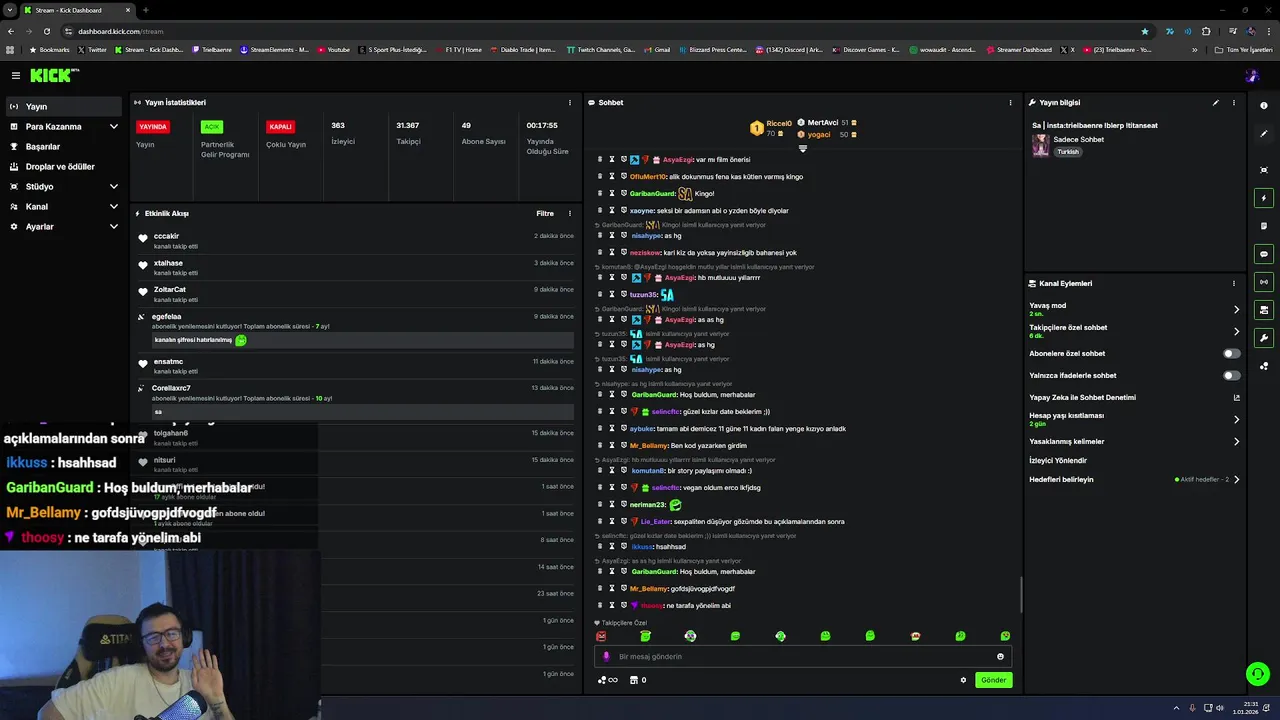Select Başarılar in the left sidebar

click(65, 147)
